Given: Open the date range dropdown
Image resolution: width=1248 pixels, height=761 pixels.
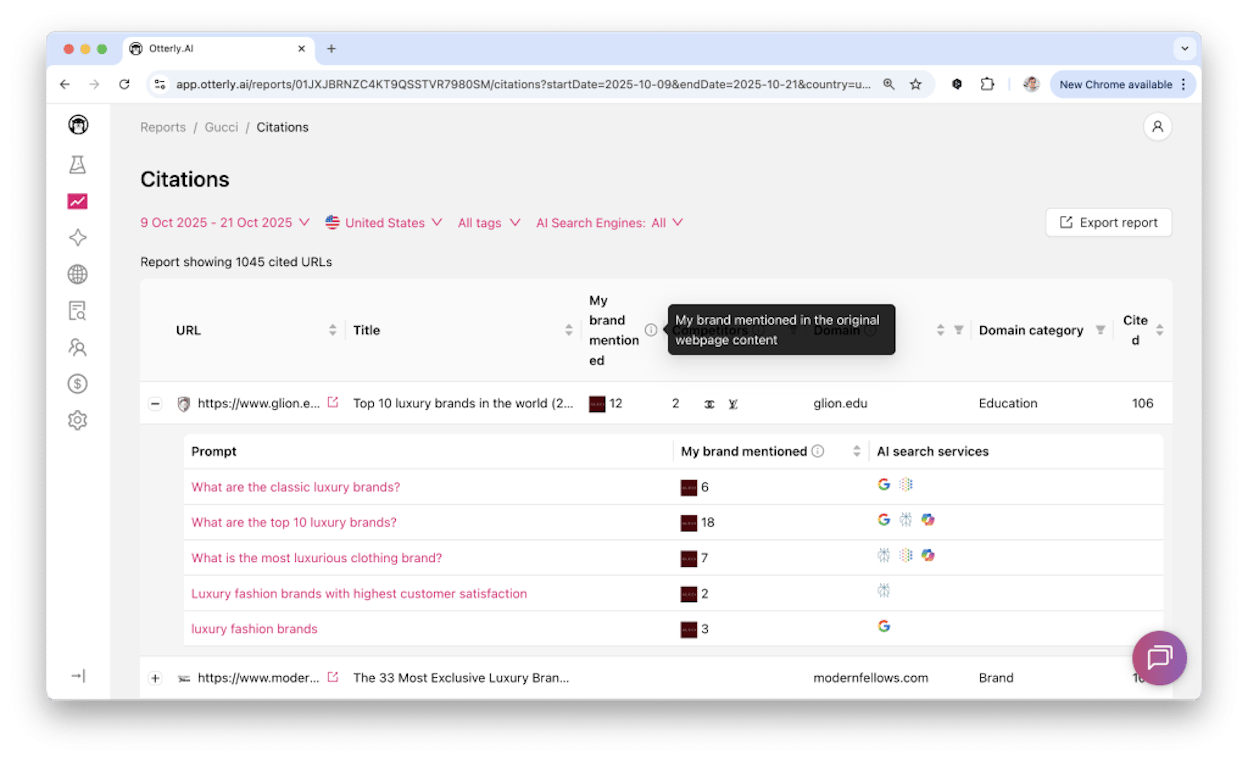Looking at the screenshot, I should click(225, 223).
